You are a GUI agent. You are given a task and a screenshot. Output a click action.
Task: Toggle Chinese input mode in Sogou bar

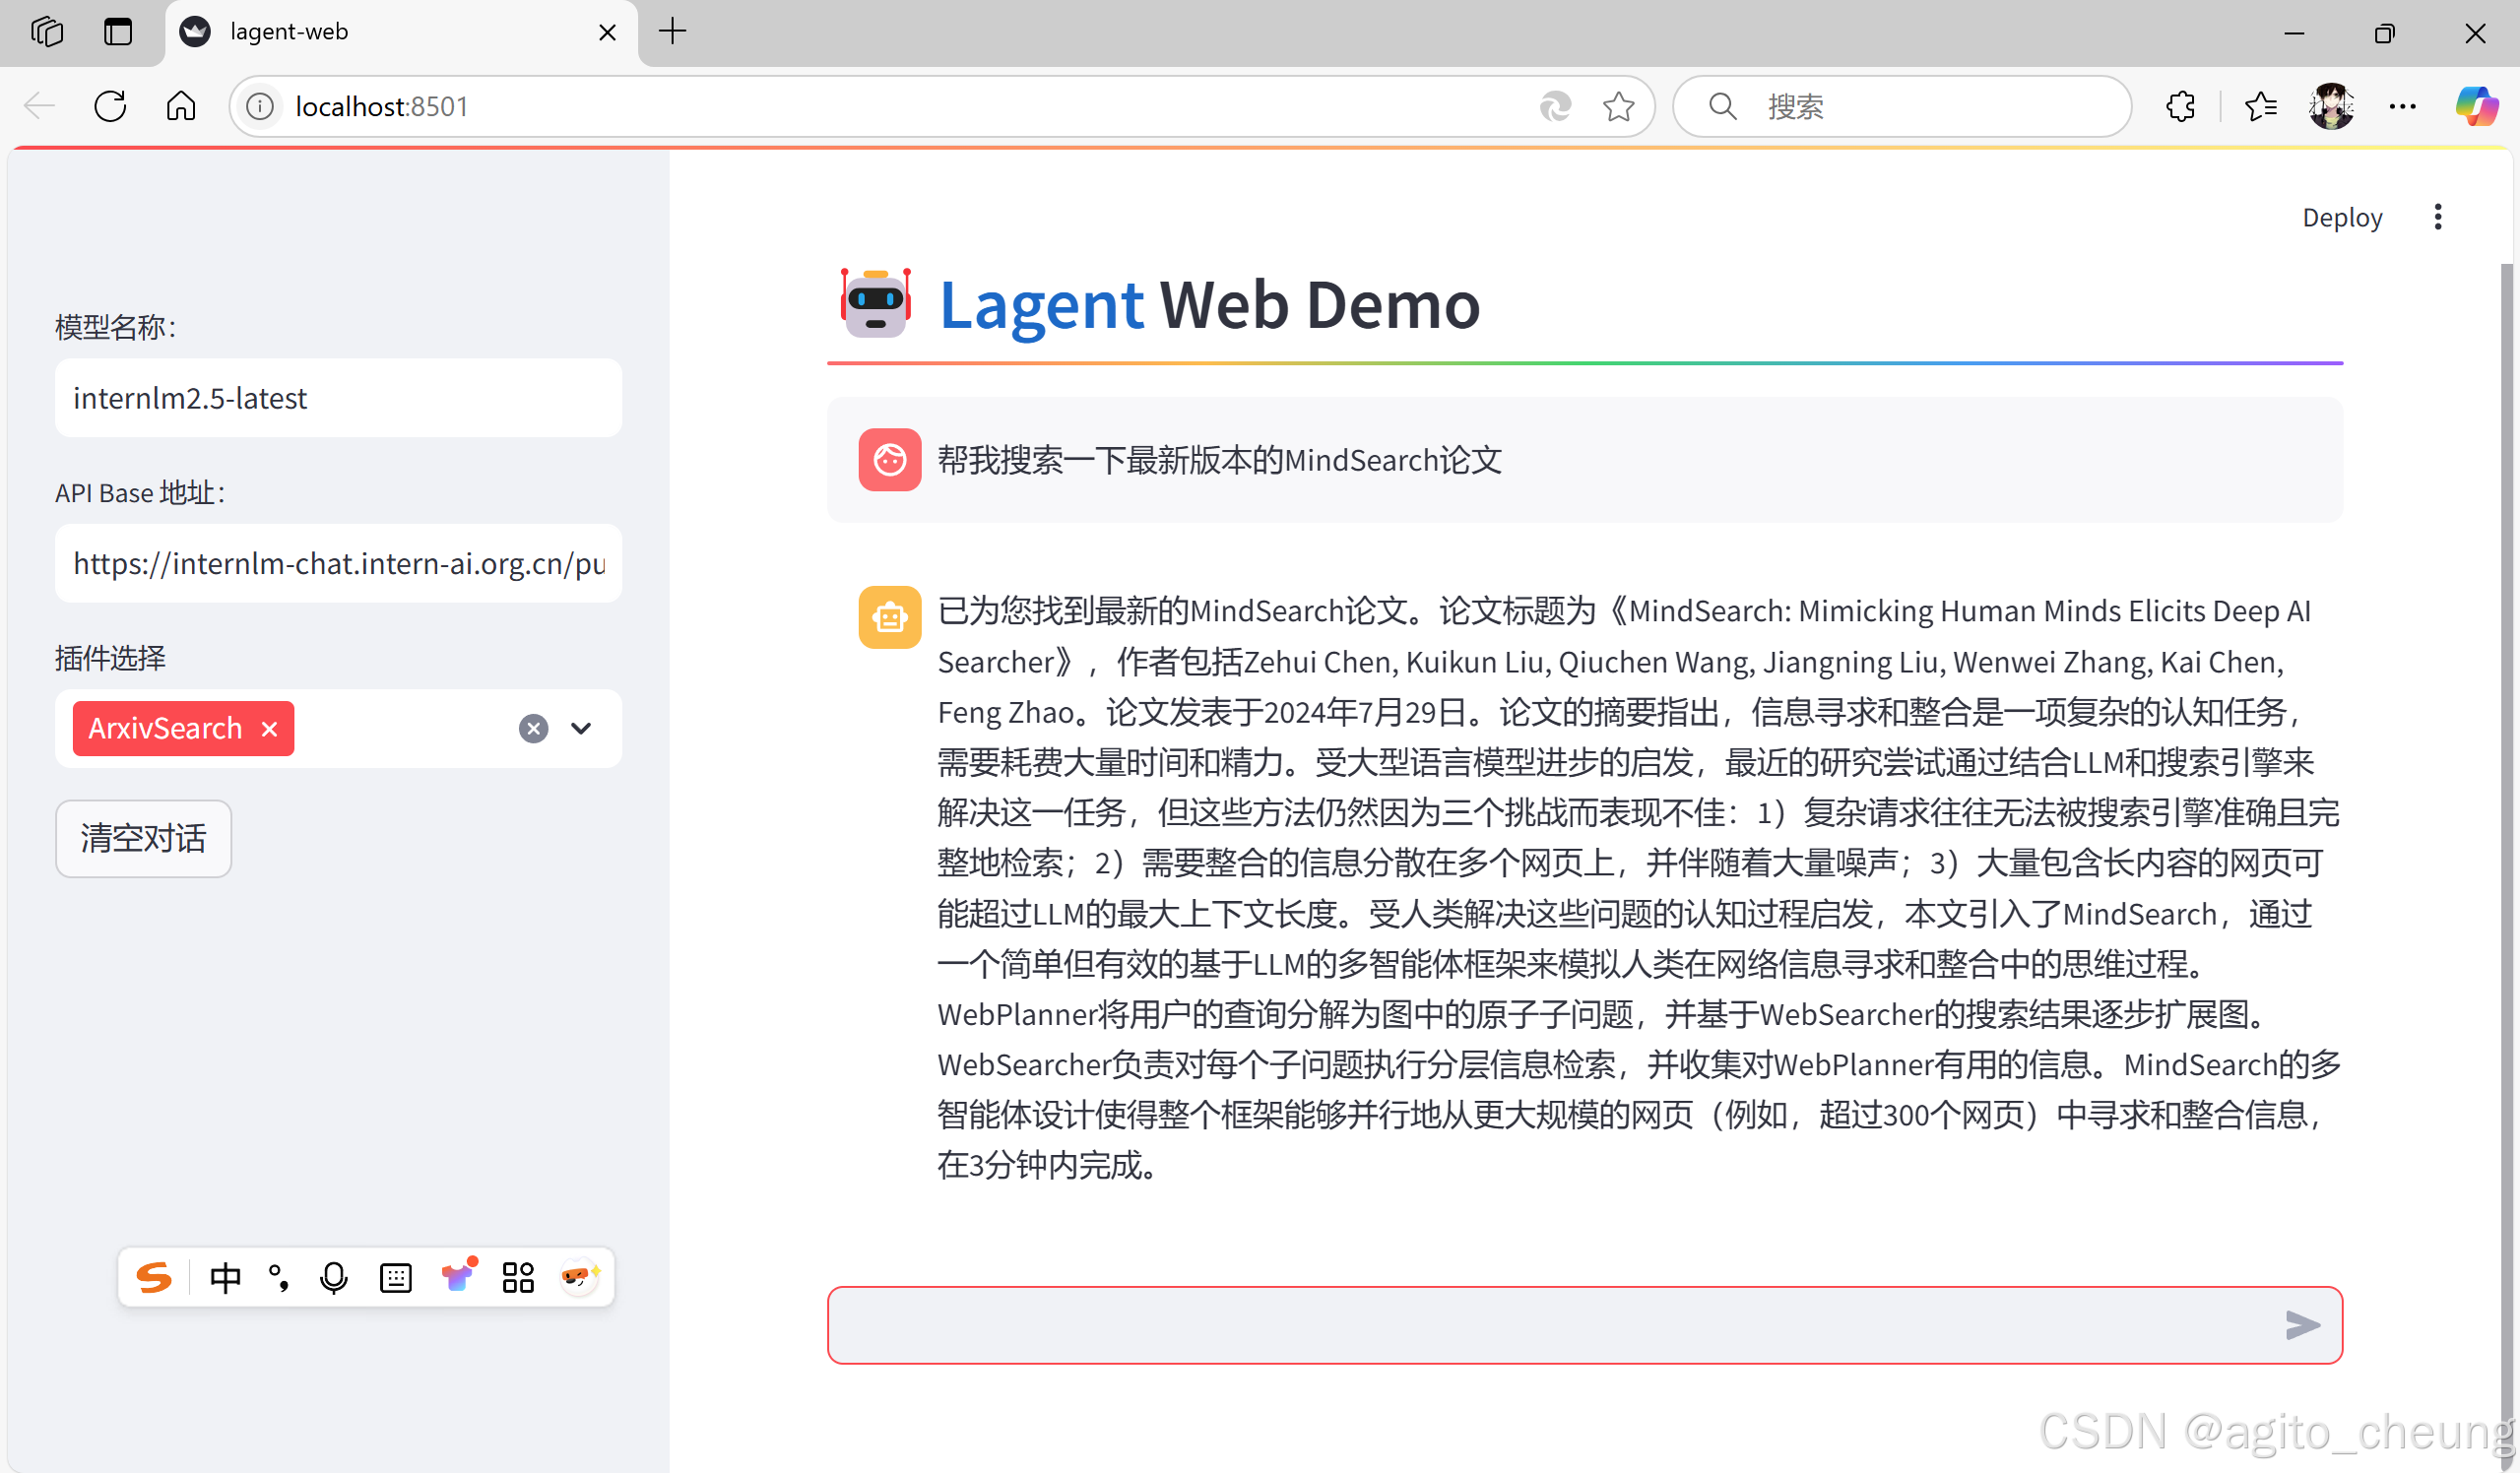[225, 1277]
